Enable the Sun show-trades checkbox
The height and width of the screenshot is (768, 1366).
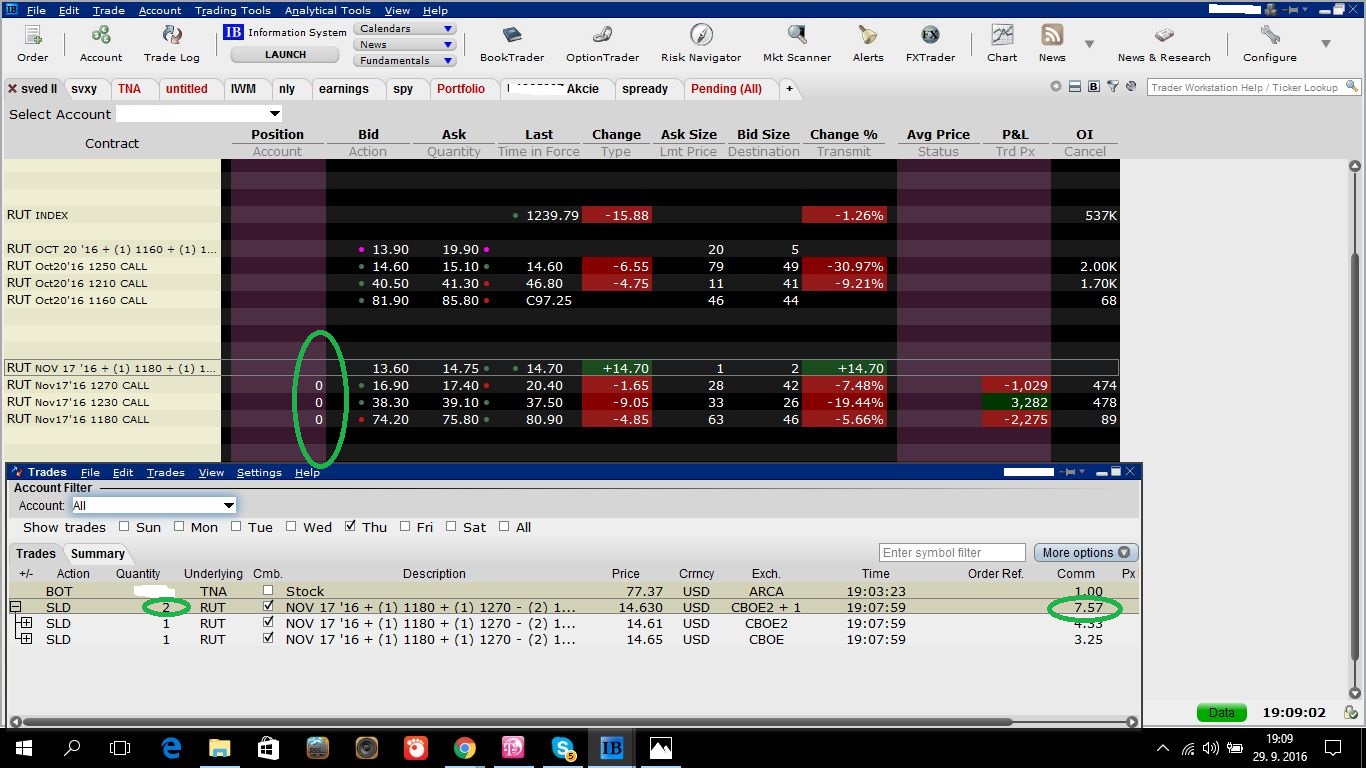[124, 526]
